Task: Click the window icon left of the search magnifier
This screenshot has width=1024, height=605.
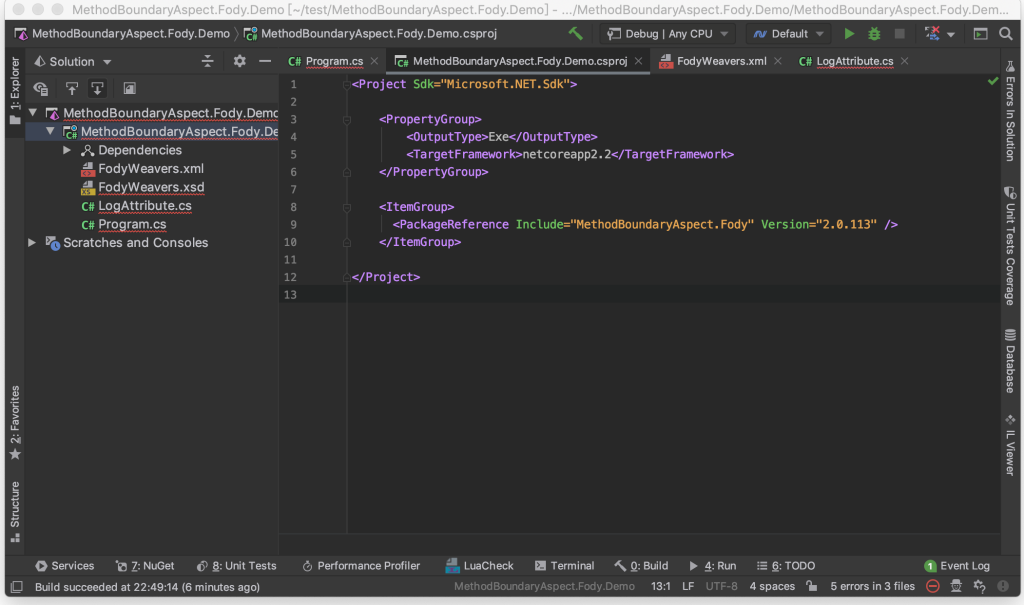Action: point(980,34)
